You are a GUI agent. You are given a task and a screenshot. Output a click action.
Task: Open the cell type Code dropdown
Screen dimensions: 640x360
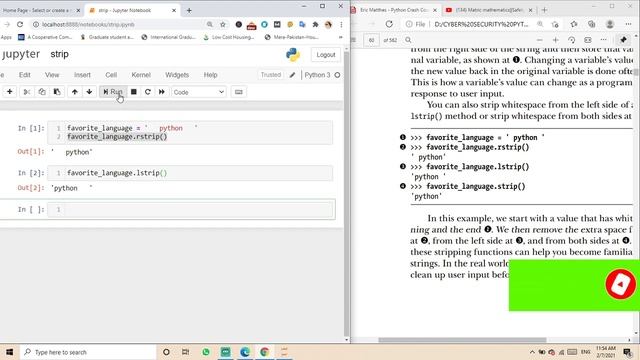point(199,92)
